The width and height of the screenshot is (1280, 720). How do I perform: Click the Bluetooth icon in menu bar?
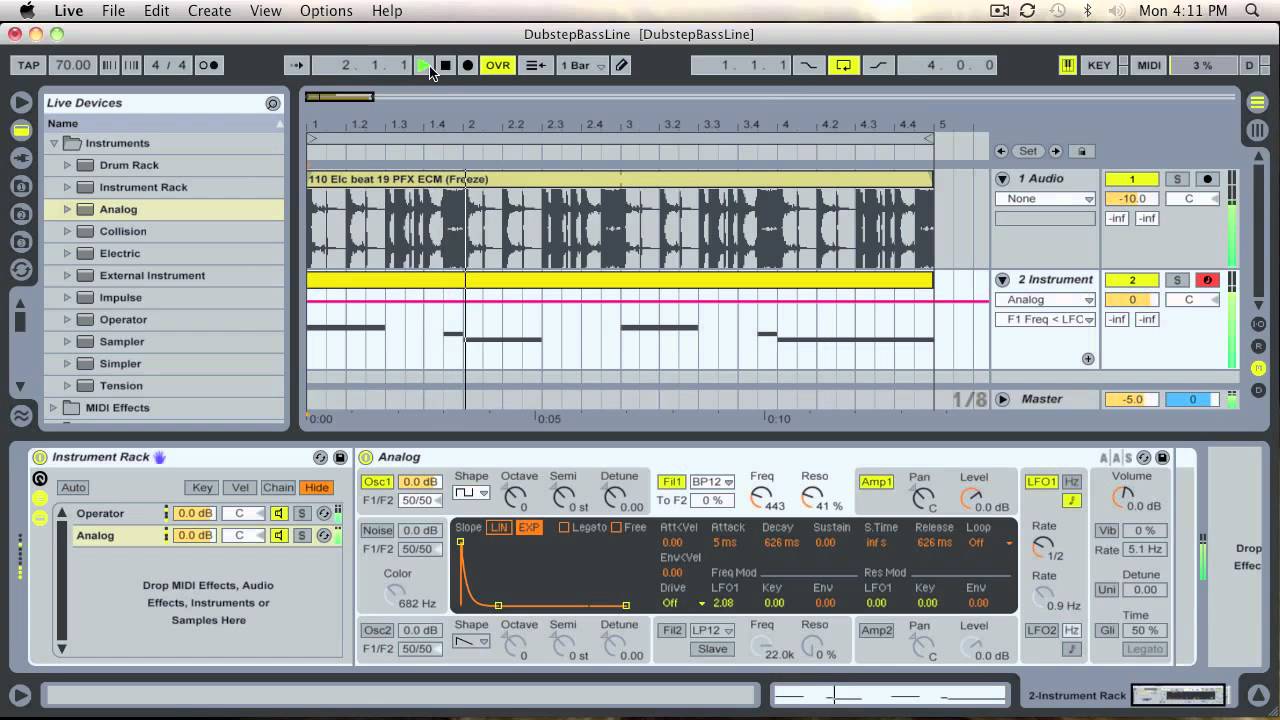1087,11
